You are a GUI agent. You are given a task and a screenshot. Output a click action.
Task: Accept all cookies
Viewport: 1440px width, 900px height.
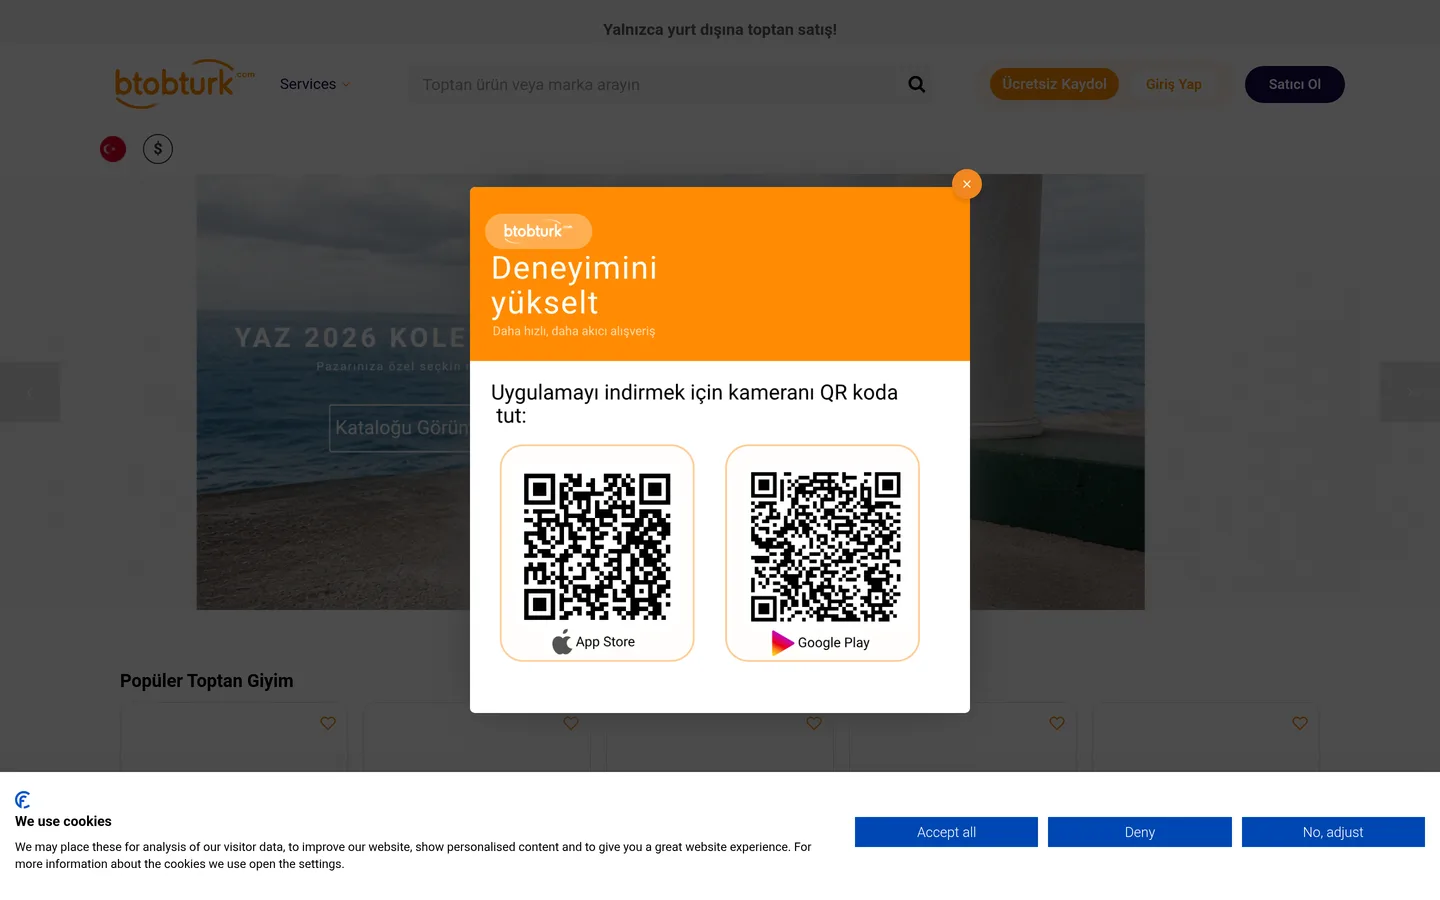(x=946, y=832)
